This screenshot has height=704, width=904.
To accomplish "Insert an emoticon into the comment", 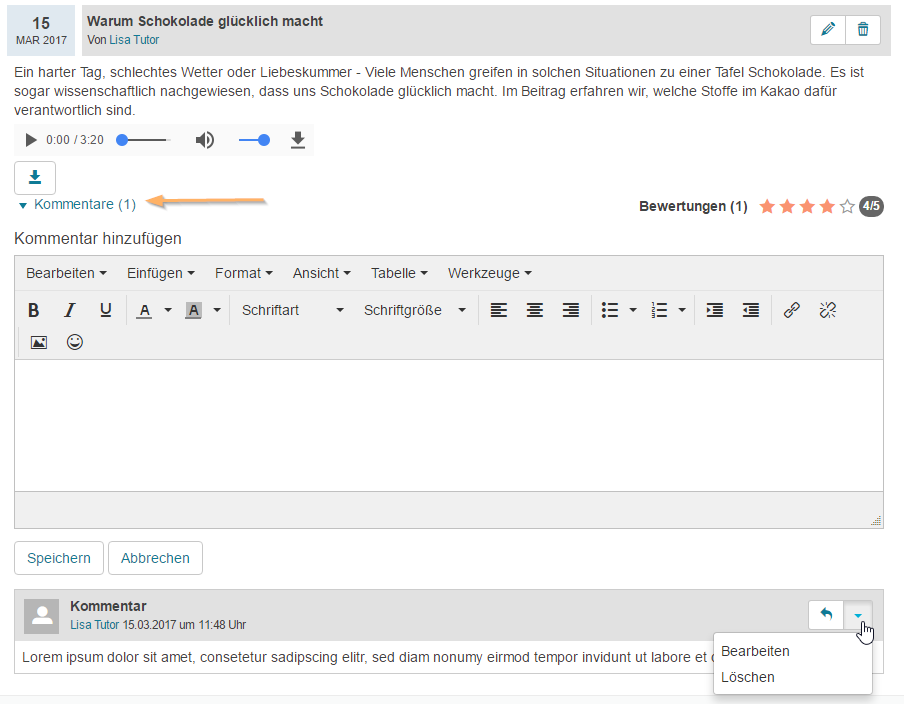I will coord(74,342).
